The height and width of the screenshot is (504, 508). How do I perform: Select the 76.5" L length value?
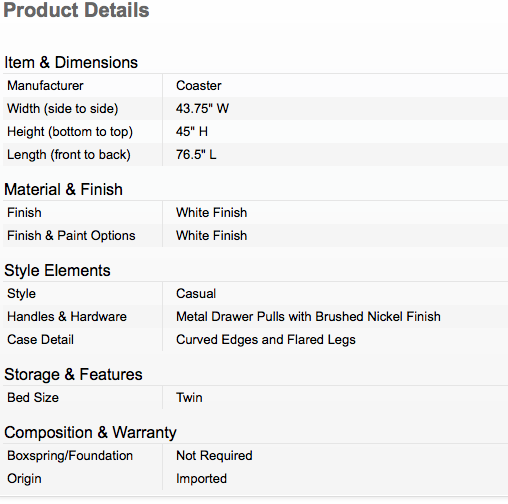coord(196,155)
